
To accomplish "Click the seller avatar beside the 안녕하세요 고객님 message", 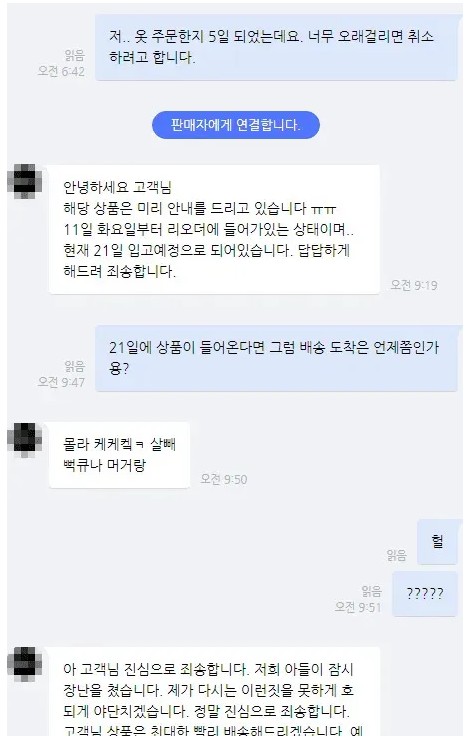I will point(25,181).
